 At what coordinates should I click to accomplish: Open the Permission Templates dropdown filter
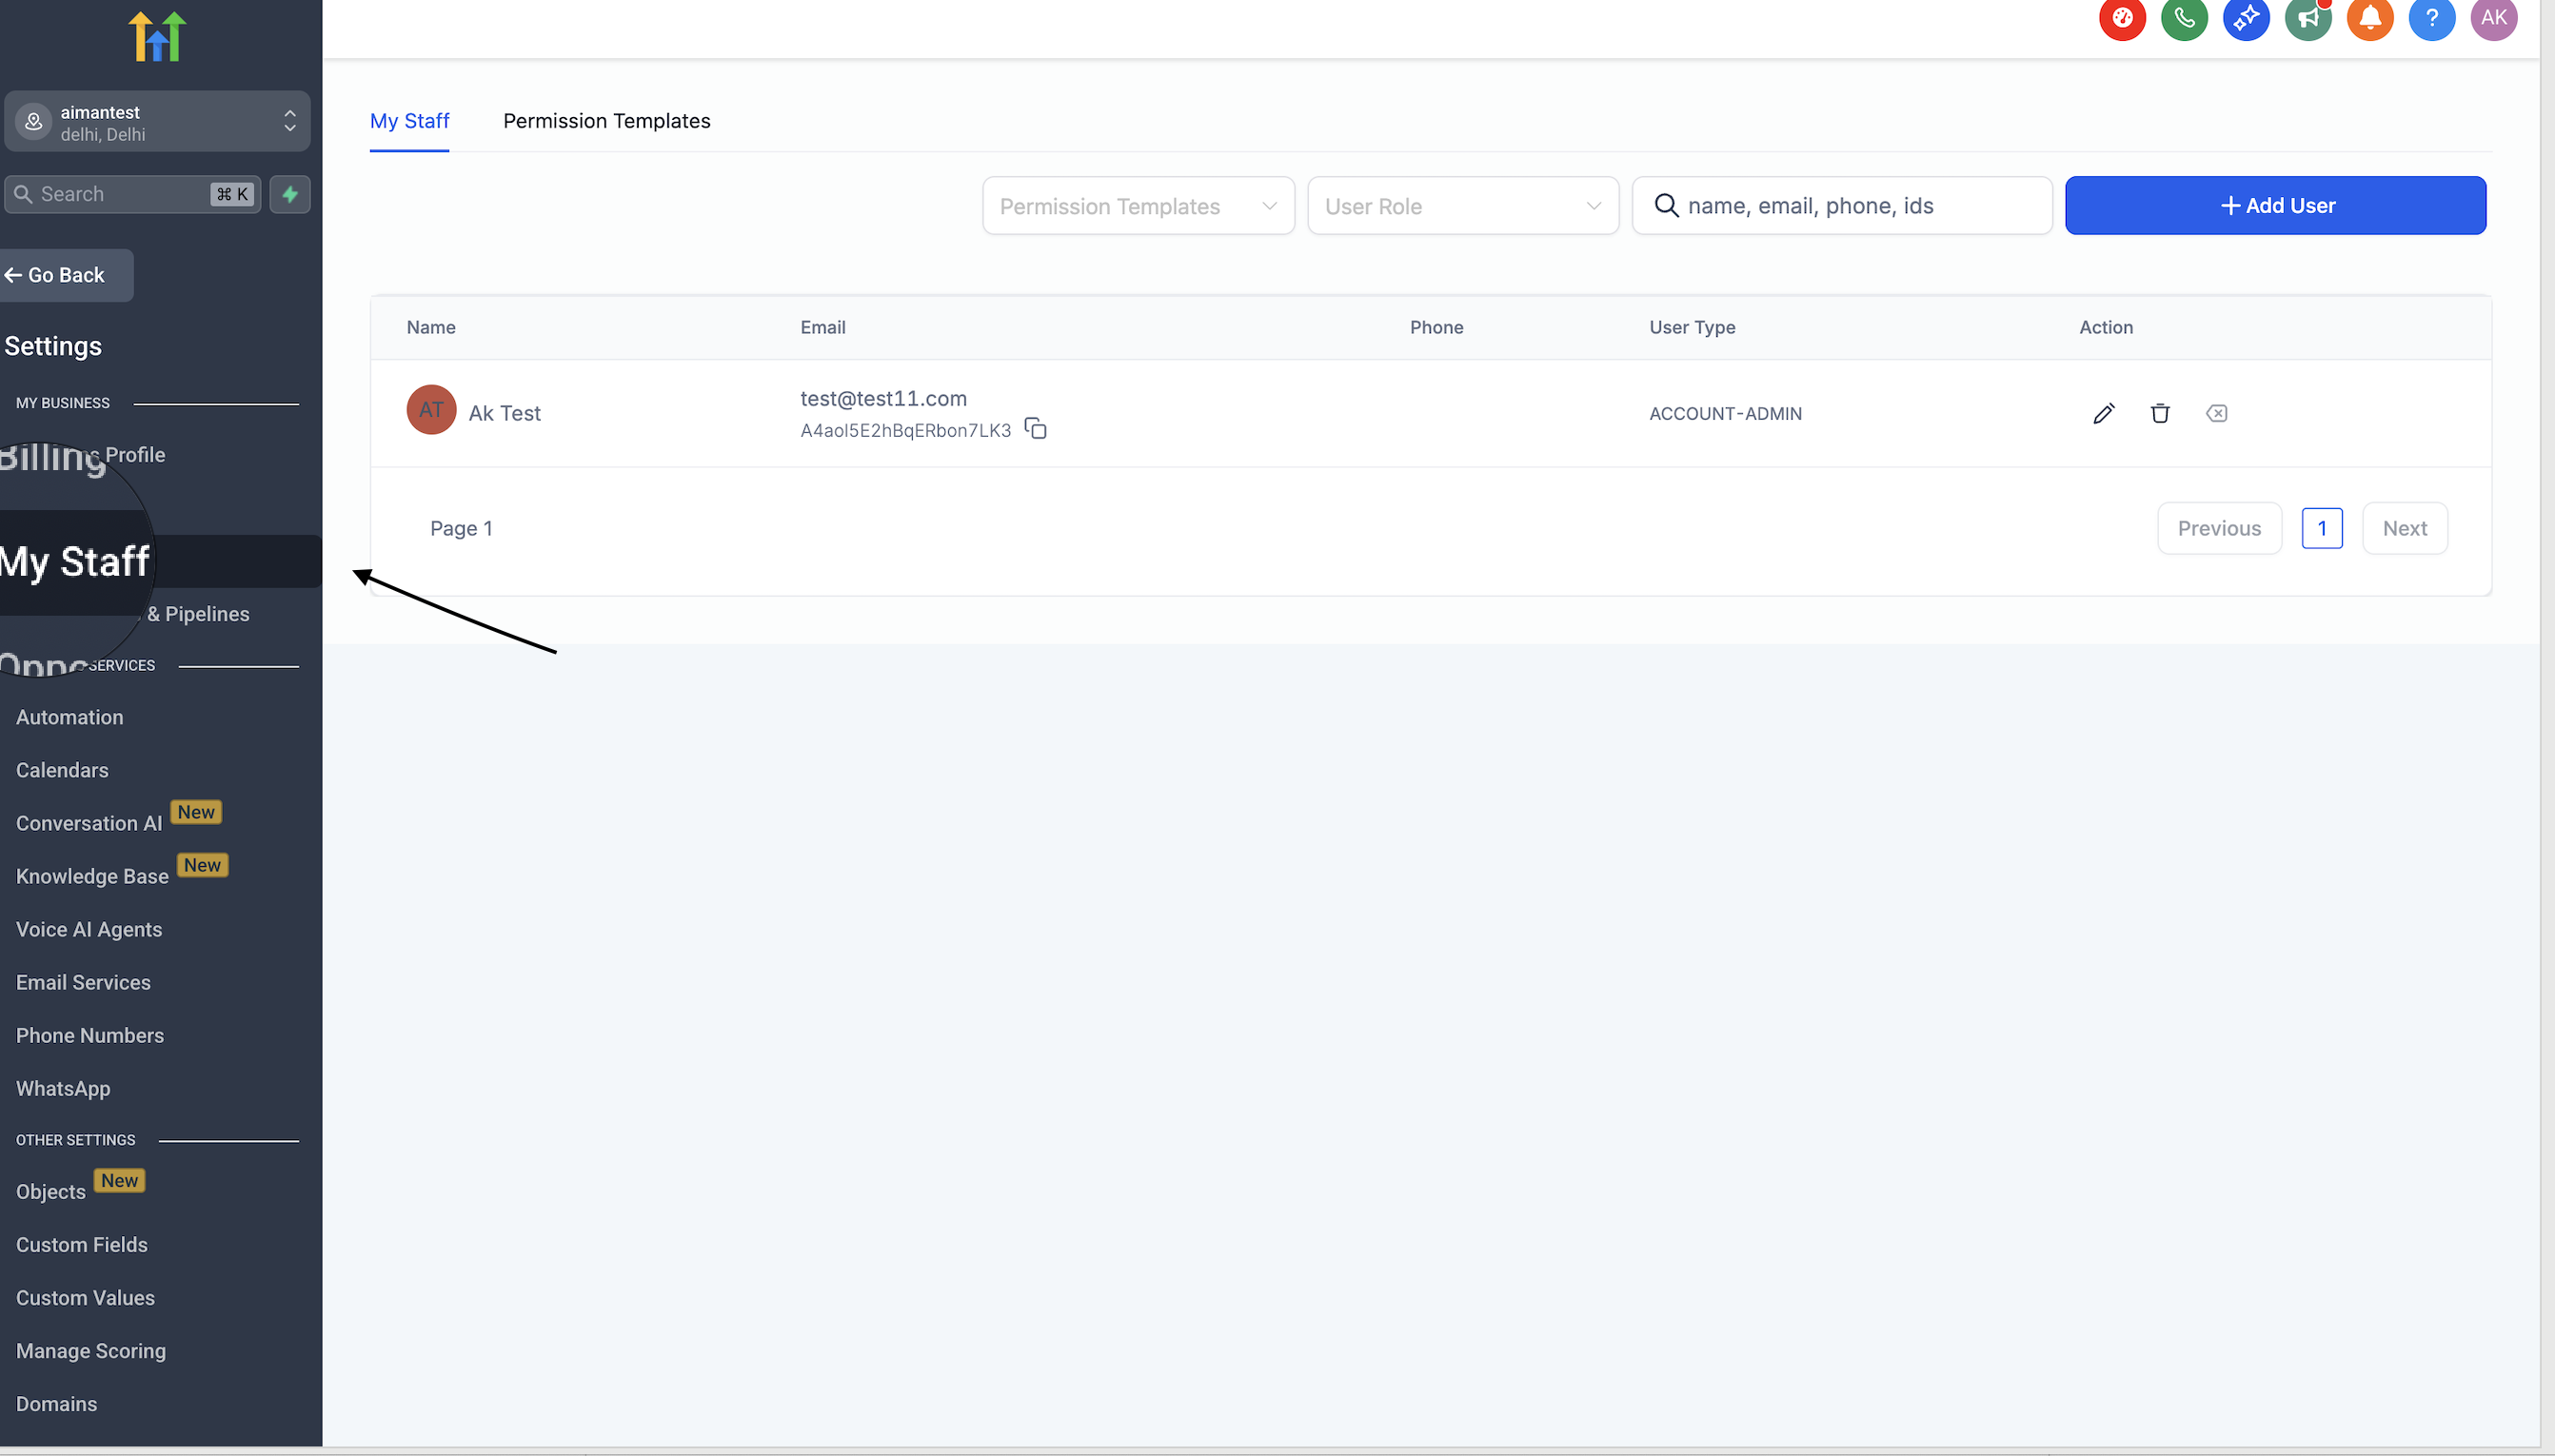pyautogui.click(x=1138, y=206)
